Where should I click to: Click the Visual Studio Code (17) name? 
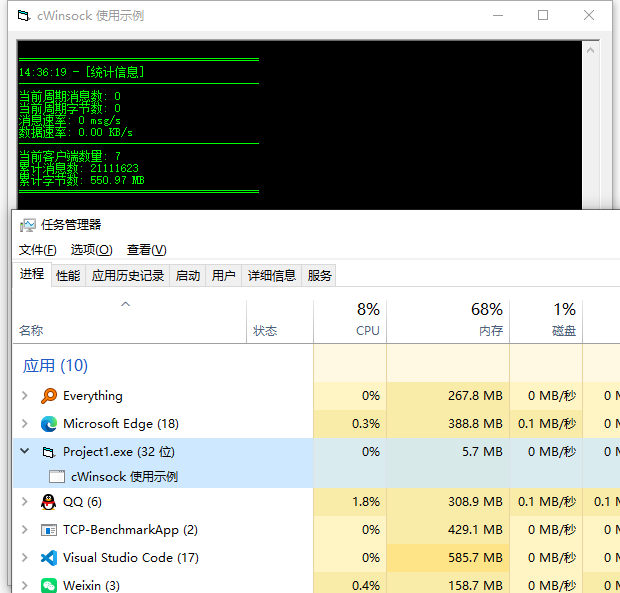click(131, 558)
